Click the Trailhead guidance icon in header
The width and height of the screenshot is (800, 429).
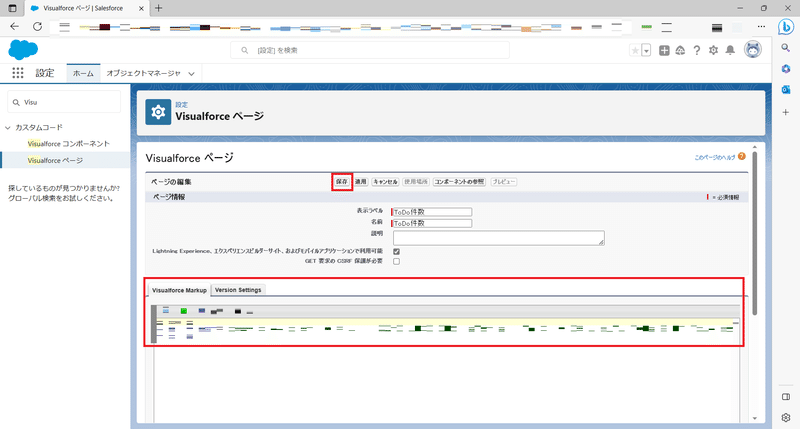pos(680,50)
